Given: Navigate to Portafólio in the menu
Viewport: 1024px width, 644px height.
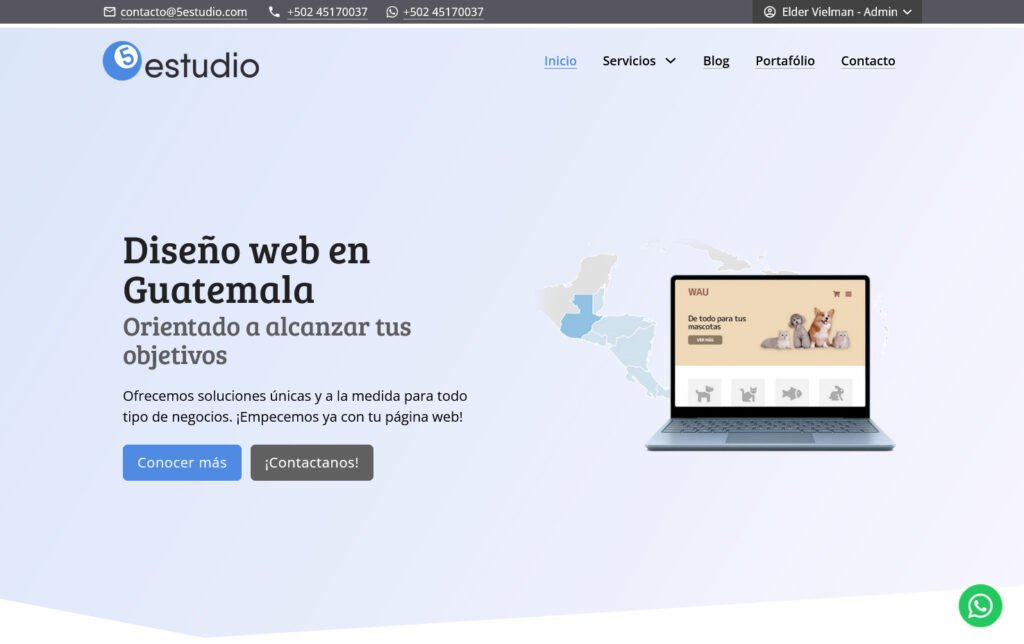Looking at the screenshot, I should pos(785,61).
